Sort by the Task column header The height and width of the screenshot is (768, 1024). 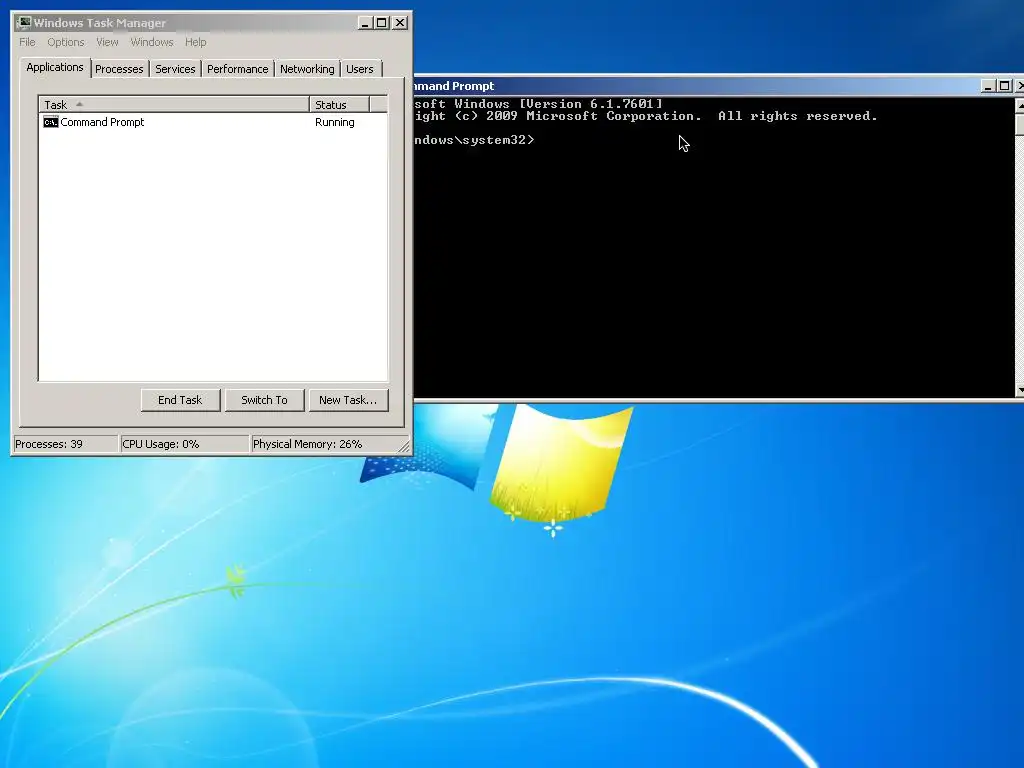click(x=174, y=104)
